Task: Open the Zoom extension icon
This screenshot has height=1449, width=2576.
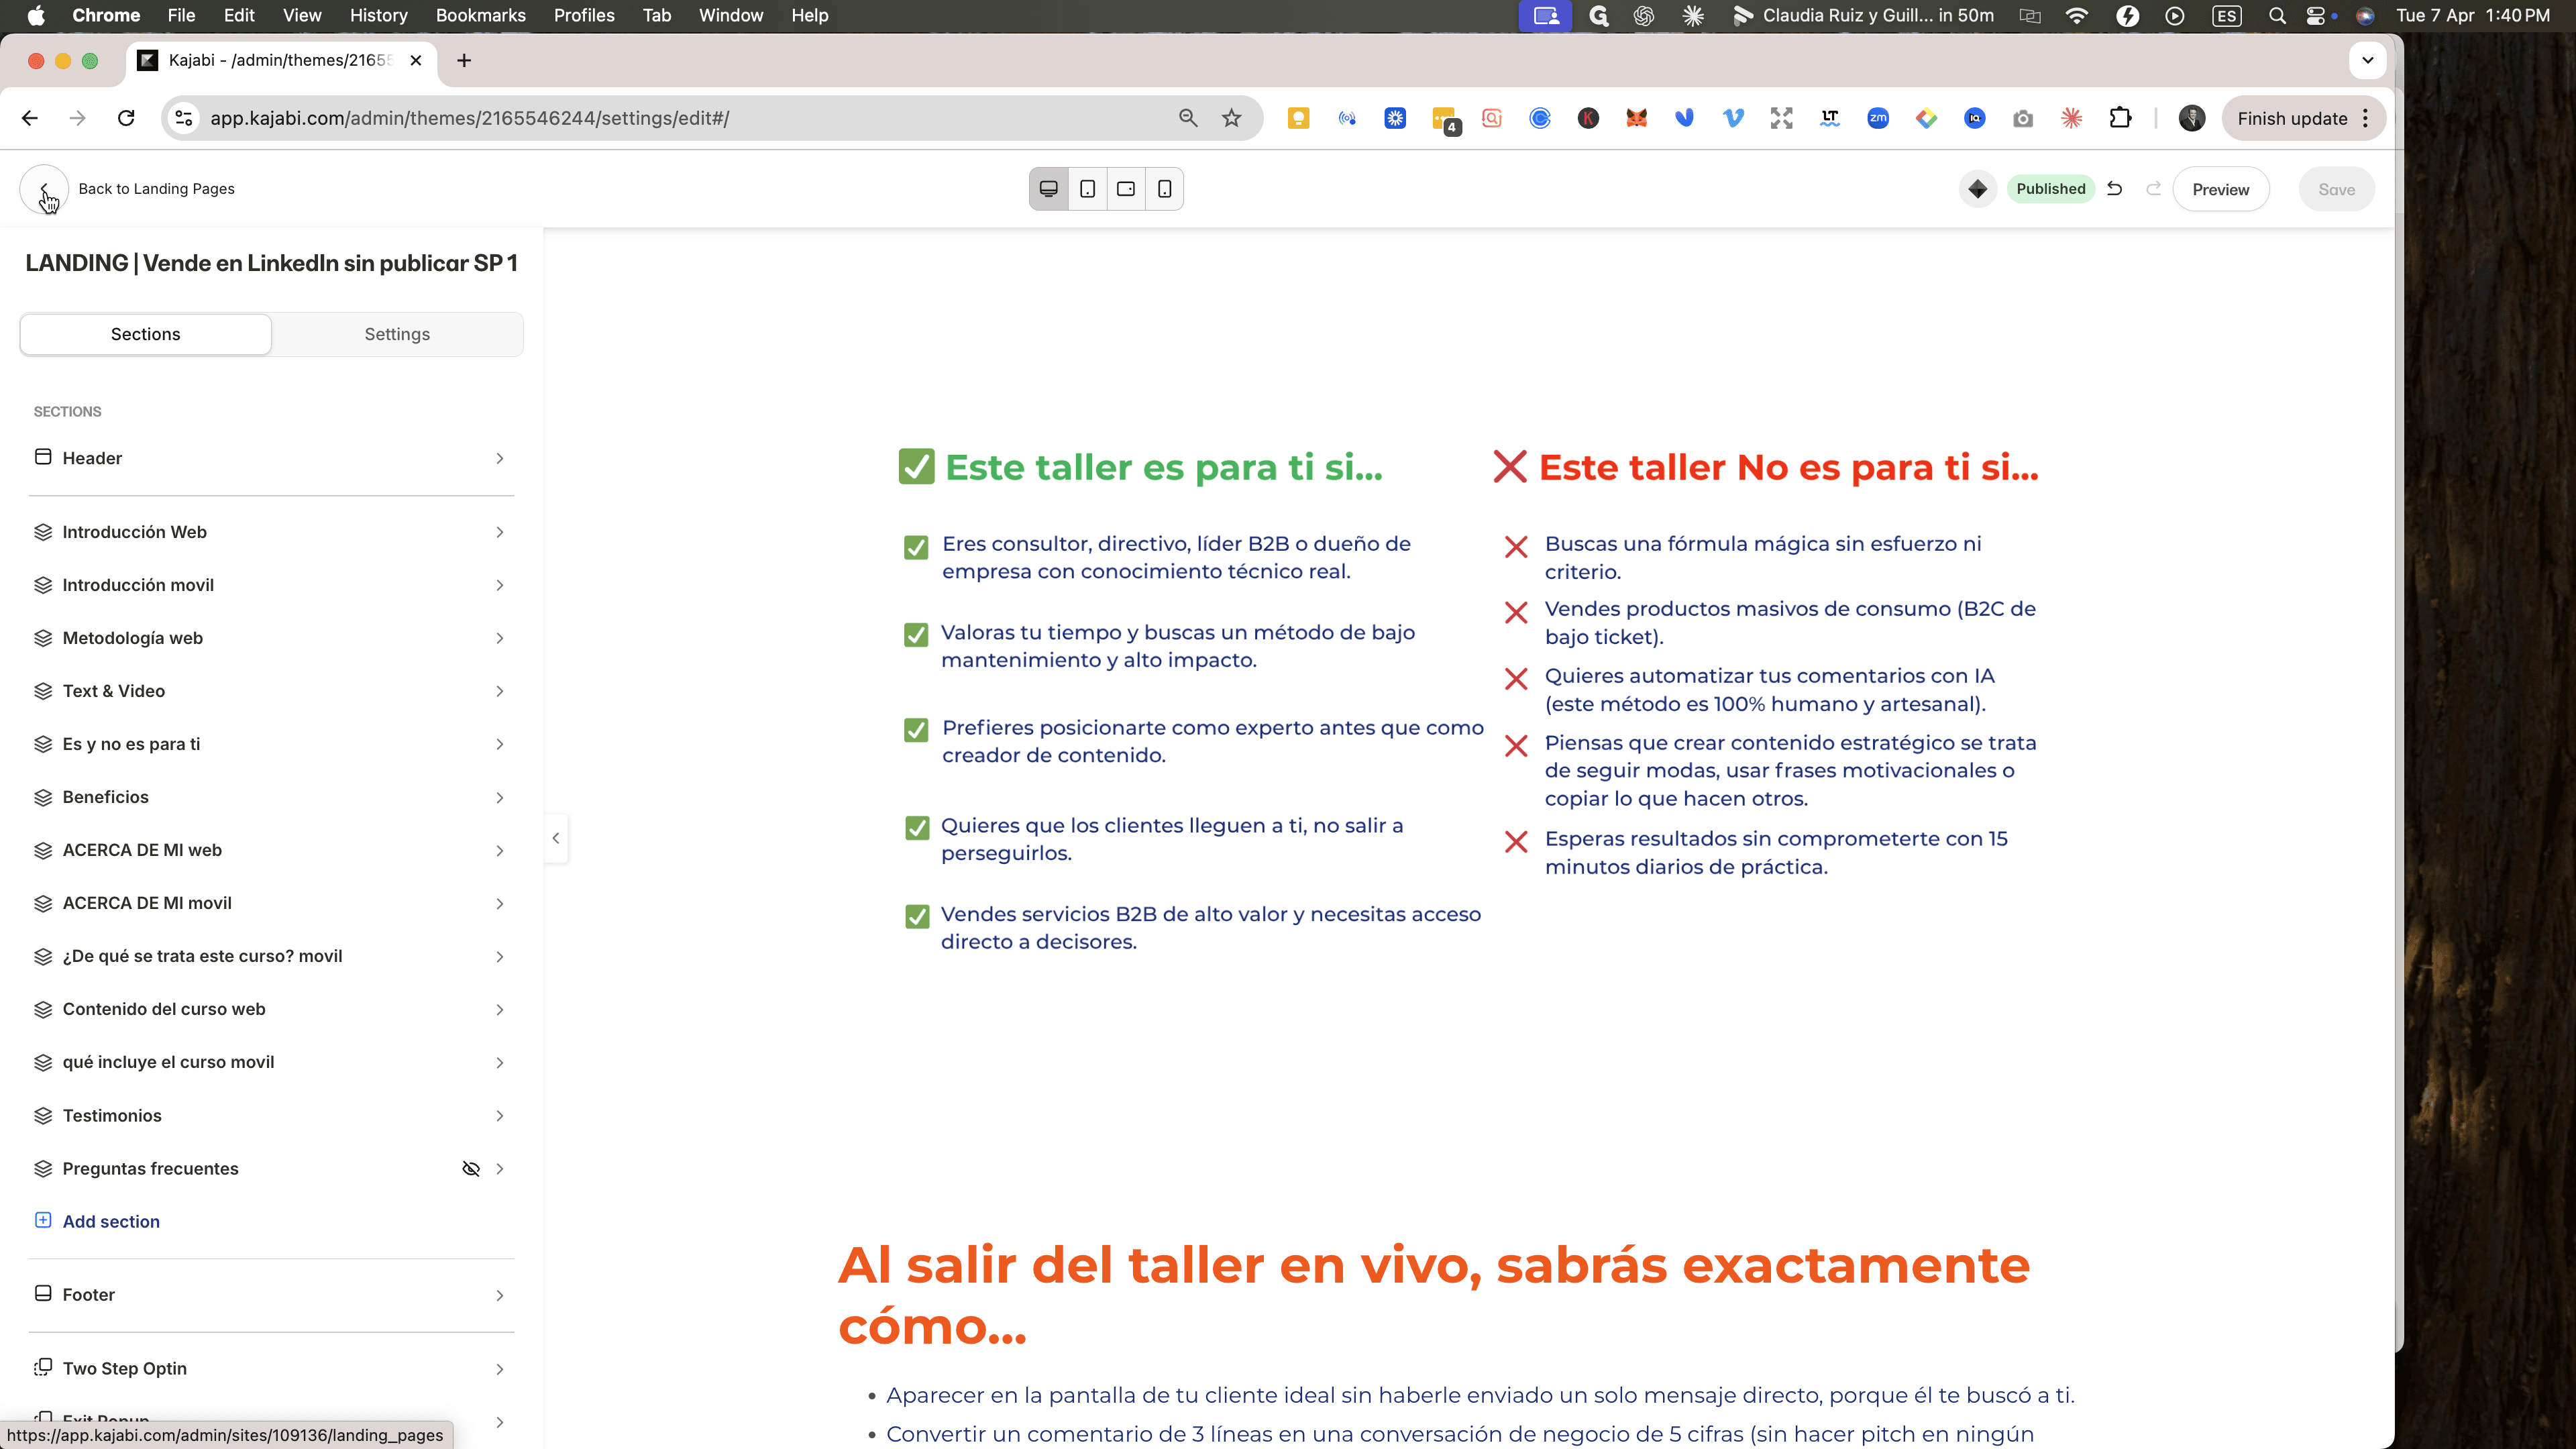Action: pos(1877,118)
